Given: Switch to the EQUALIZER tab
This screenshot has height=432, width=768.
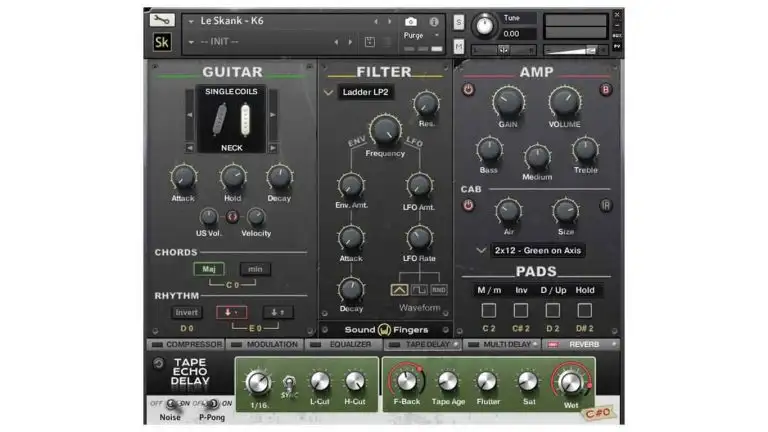Looking at the screenshot, I should (x=343, y=345).
